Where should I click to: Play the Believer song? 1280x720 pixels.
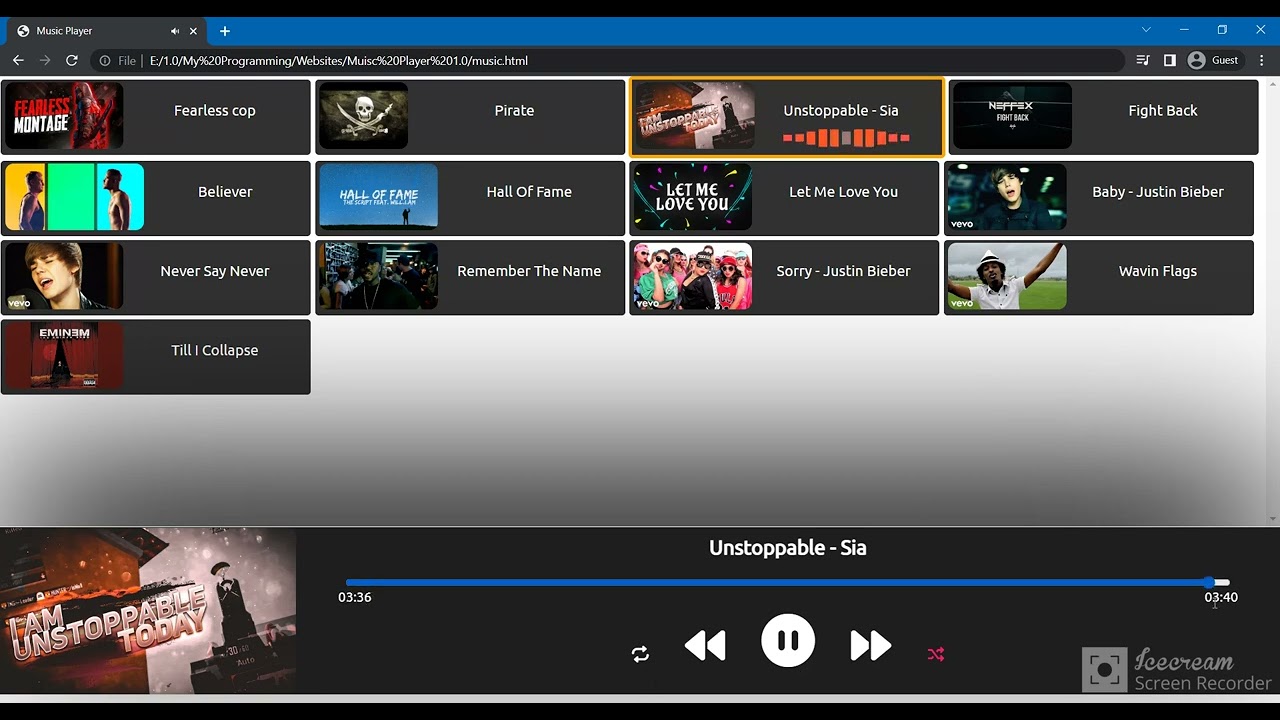[x=156, y=198]
